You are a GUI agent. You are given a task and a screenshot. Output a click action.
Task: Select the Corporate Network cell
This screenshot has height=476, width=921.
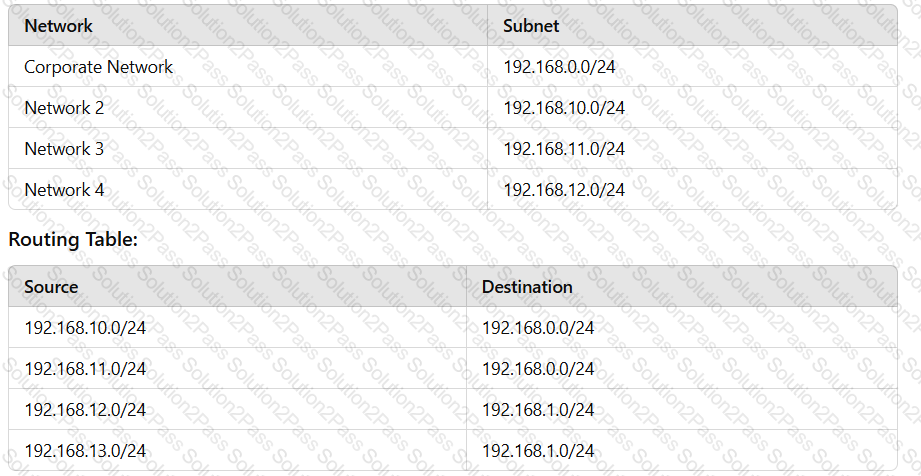tap(99, 67)
